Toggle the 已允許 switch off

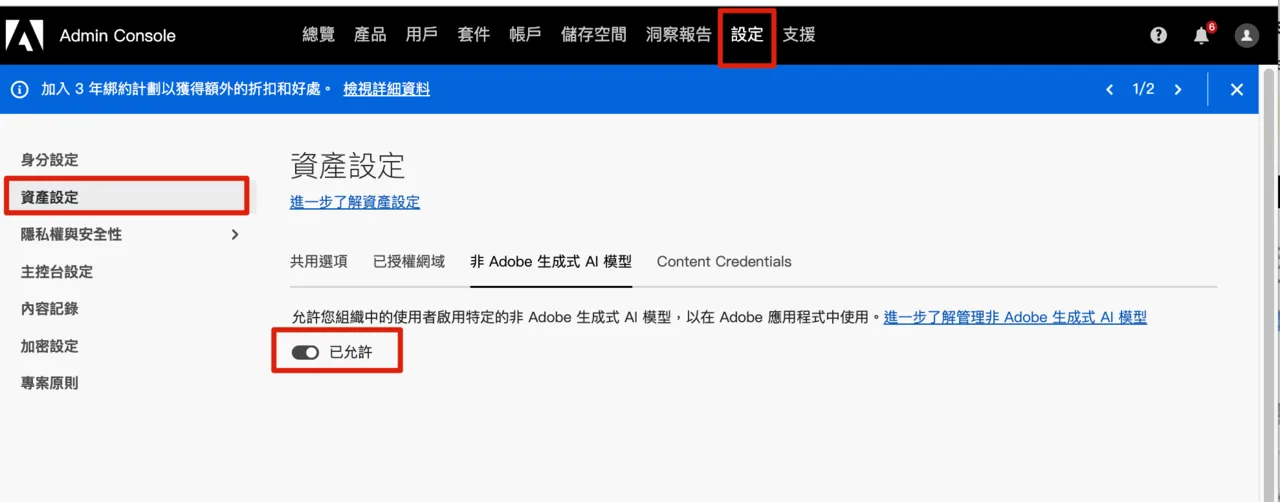tap(305, 352)
